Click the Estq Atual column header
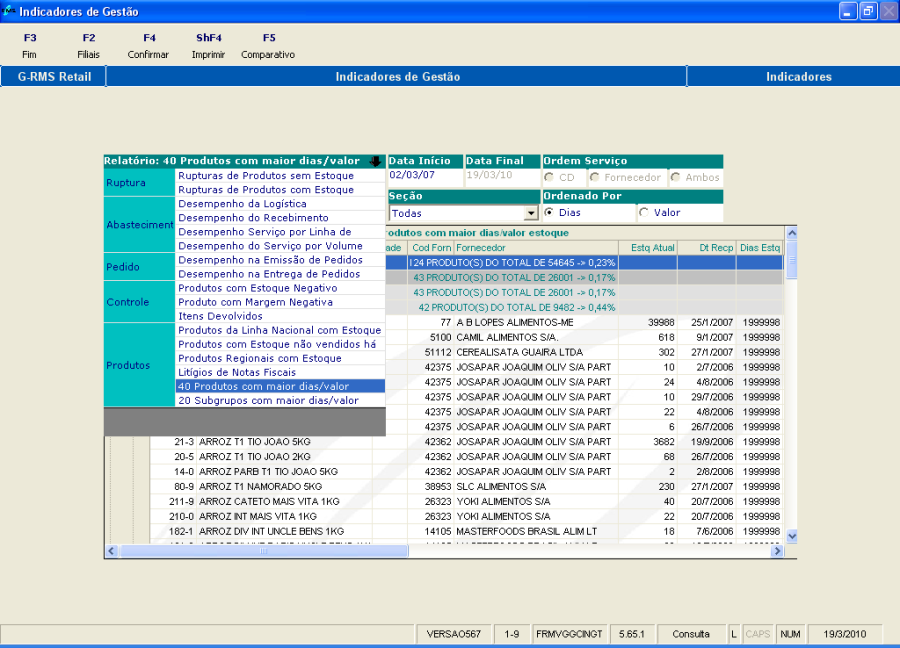This screenshot has width=900, height=648. tap(653, 247)
